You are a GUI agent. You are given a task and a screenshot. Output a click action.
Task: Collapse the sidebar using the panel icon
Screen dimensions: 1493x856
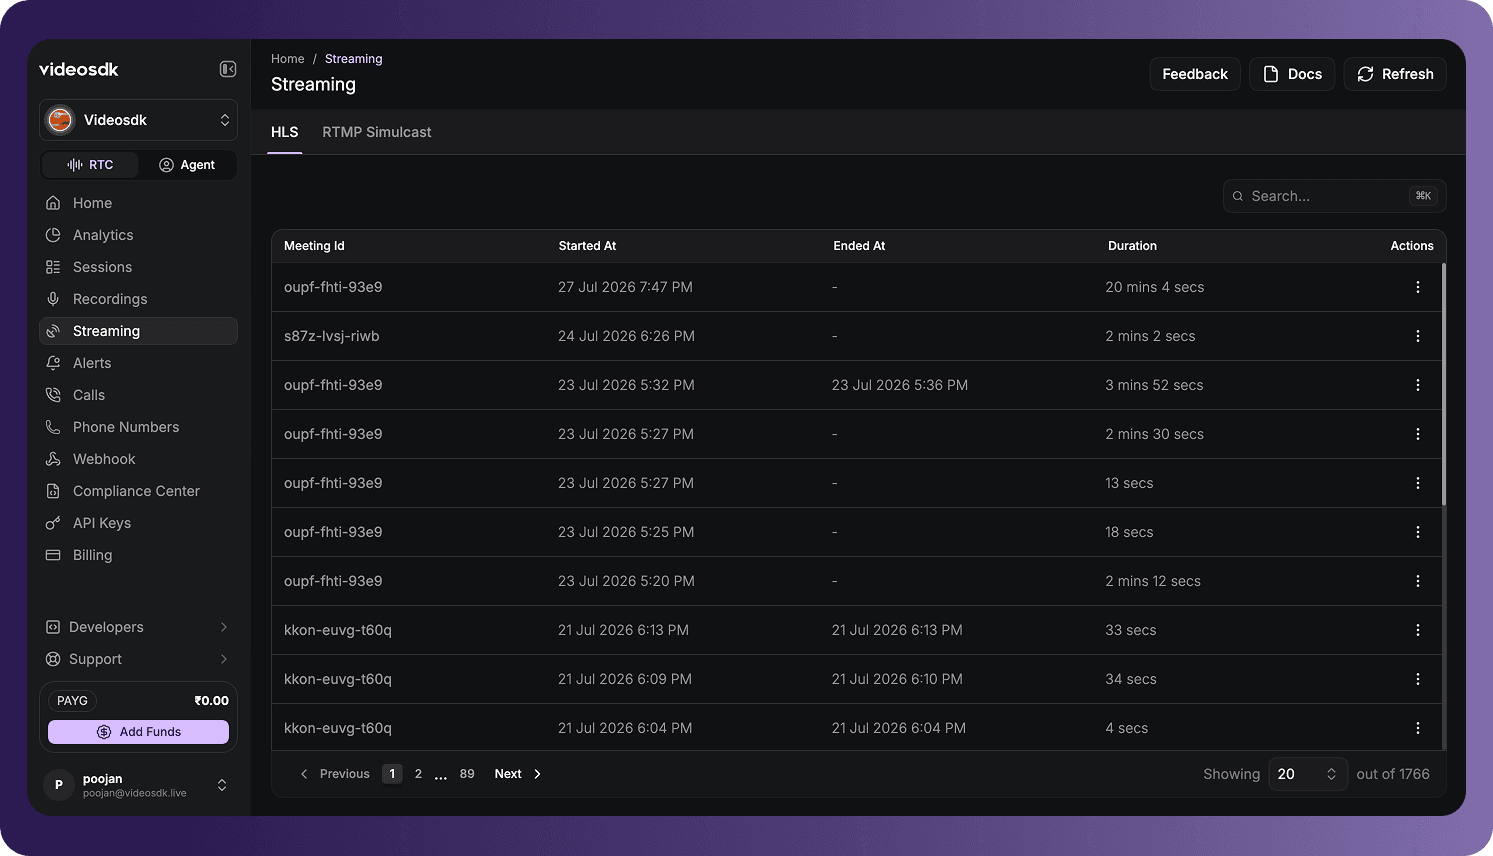(x=228, y=69)
